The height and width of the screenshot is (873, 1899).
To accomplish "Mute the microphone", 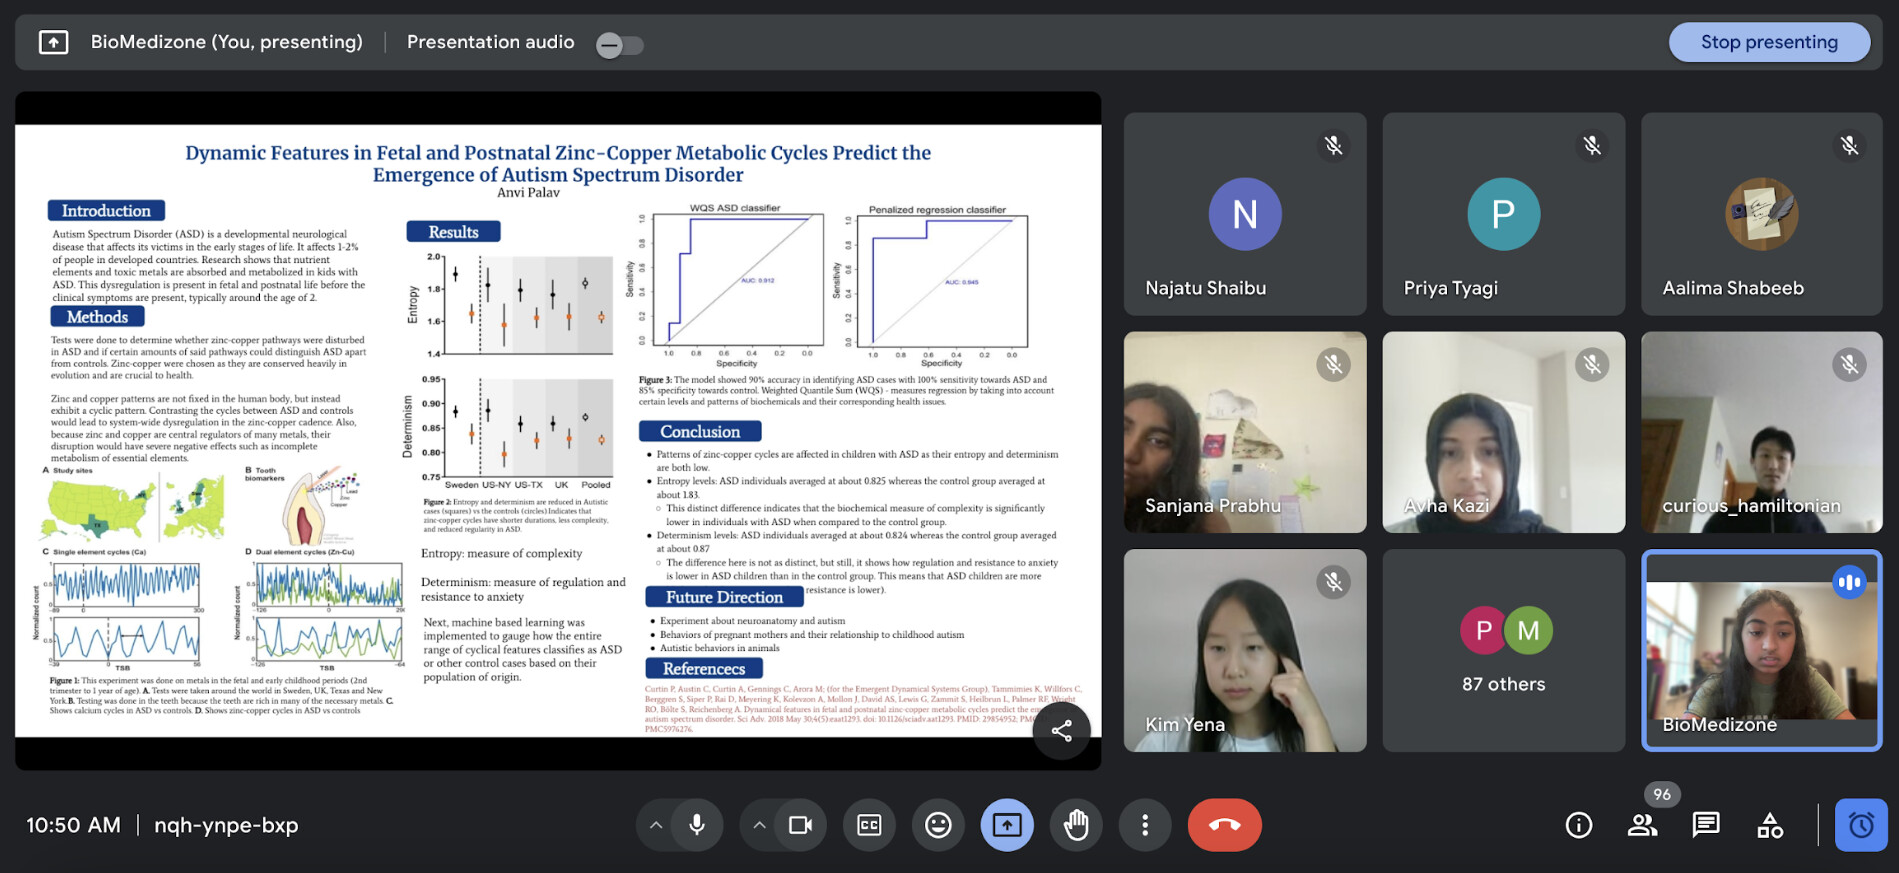I will (x=697, y=825).
